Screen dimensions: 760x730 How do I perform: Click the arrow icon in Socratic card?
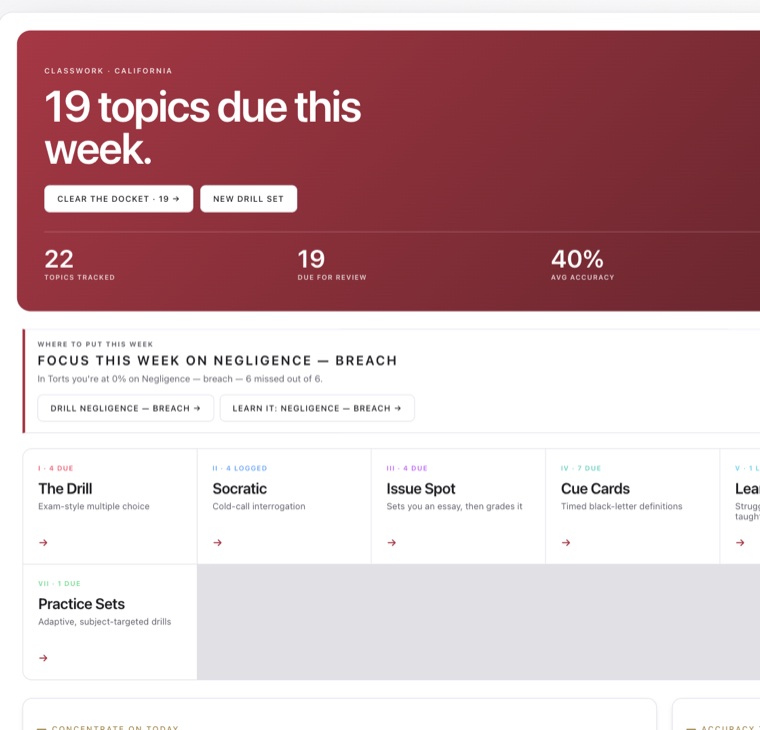218,542
